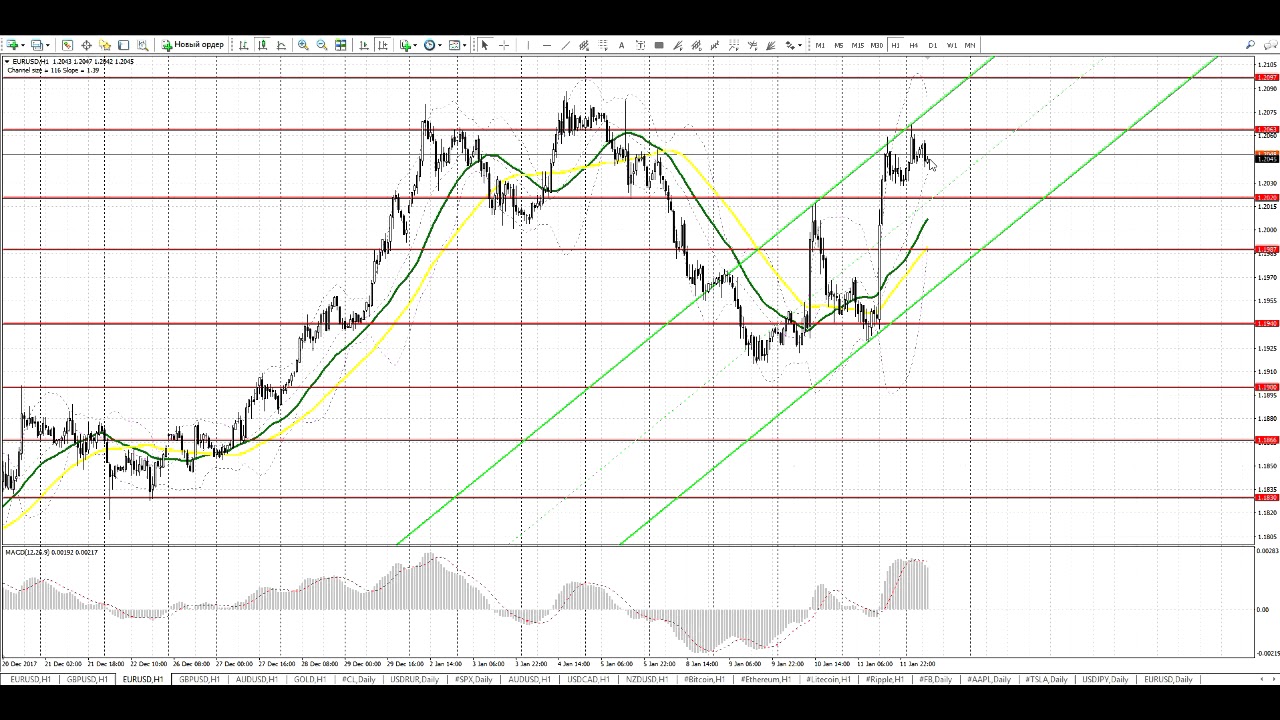Switch to the GOLD,H1 chart tab
Viewport: 1280px width, 720px height.
point(309,680)
